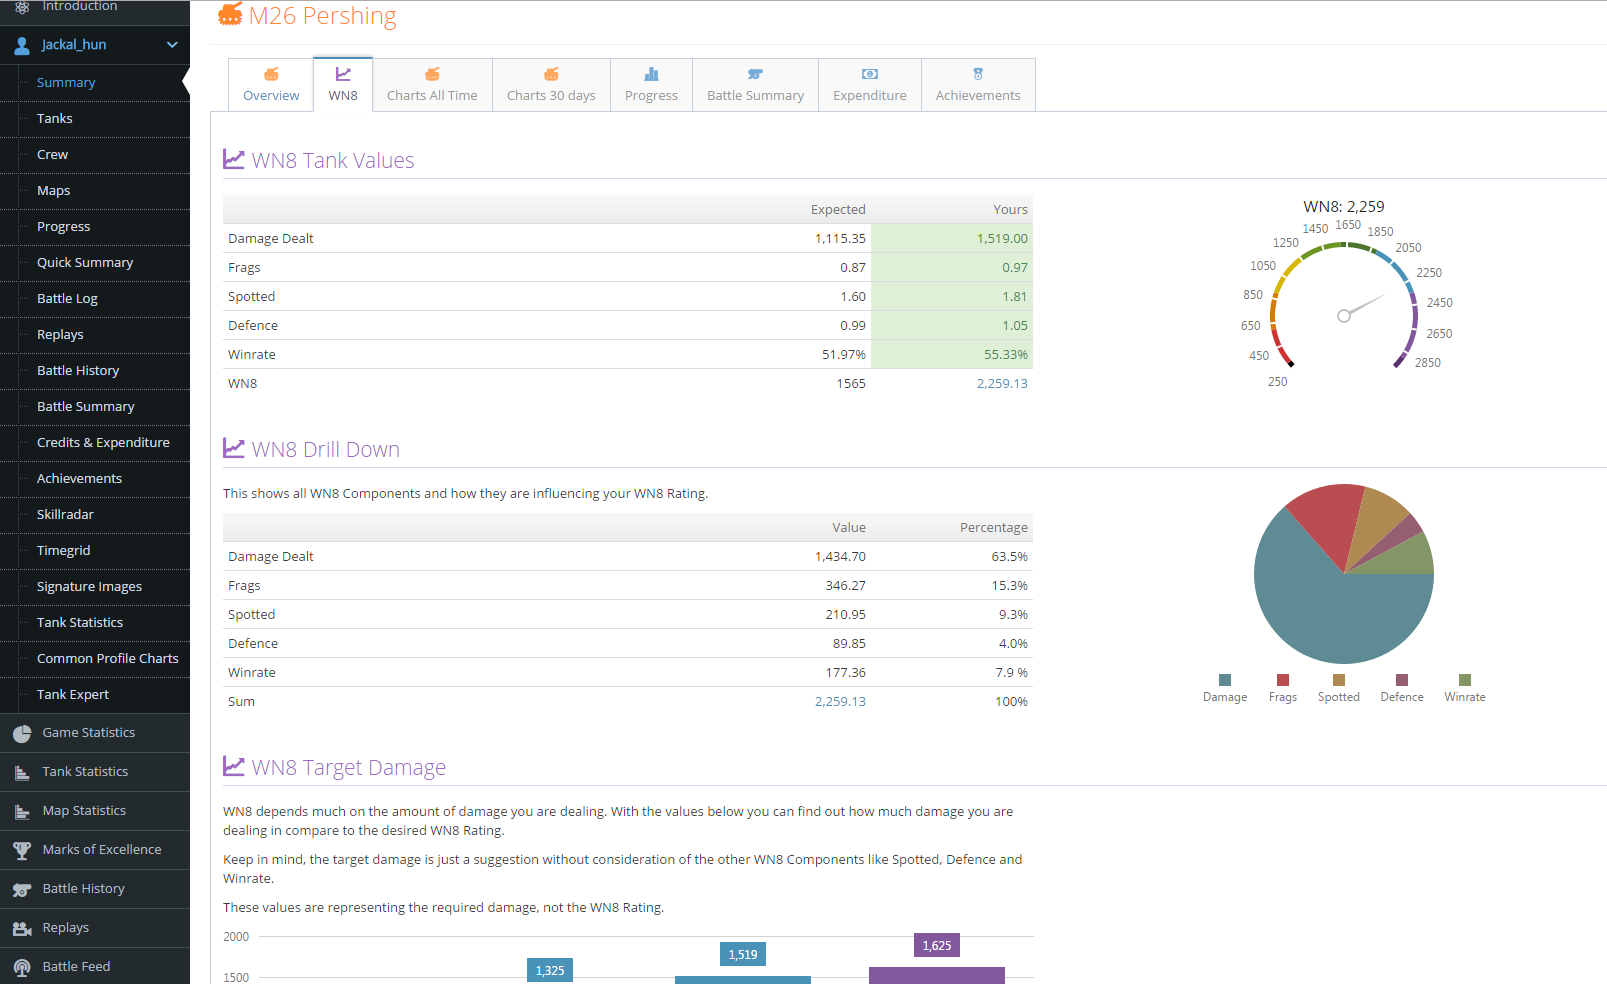Click the 1,325 bar label

(550, 971)
